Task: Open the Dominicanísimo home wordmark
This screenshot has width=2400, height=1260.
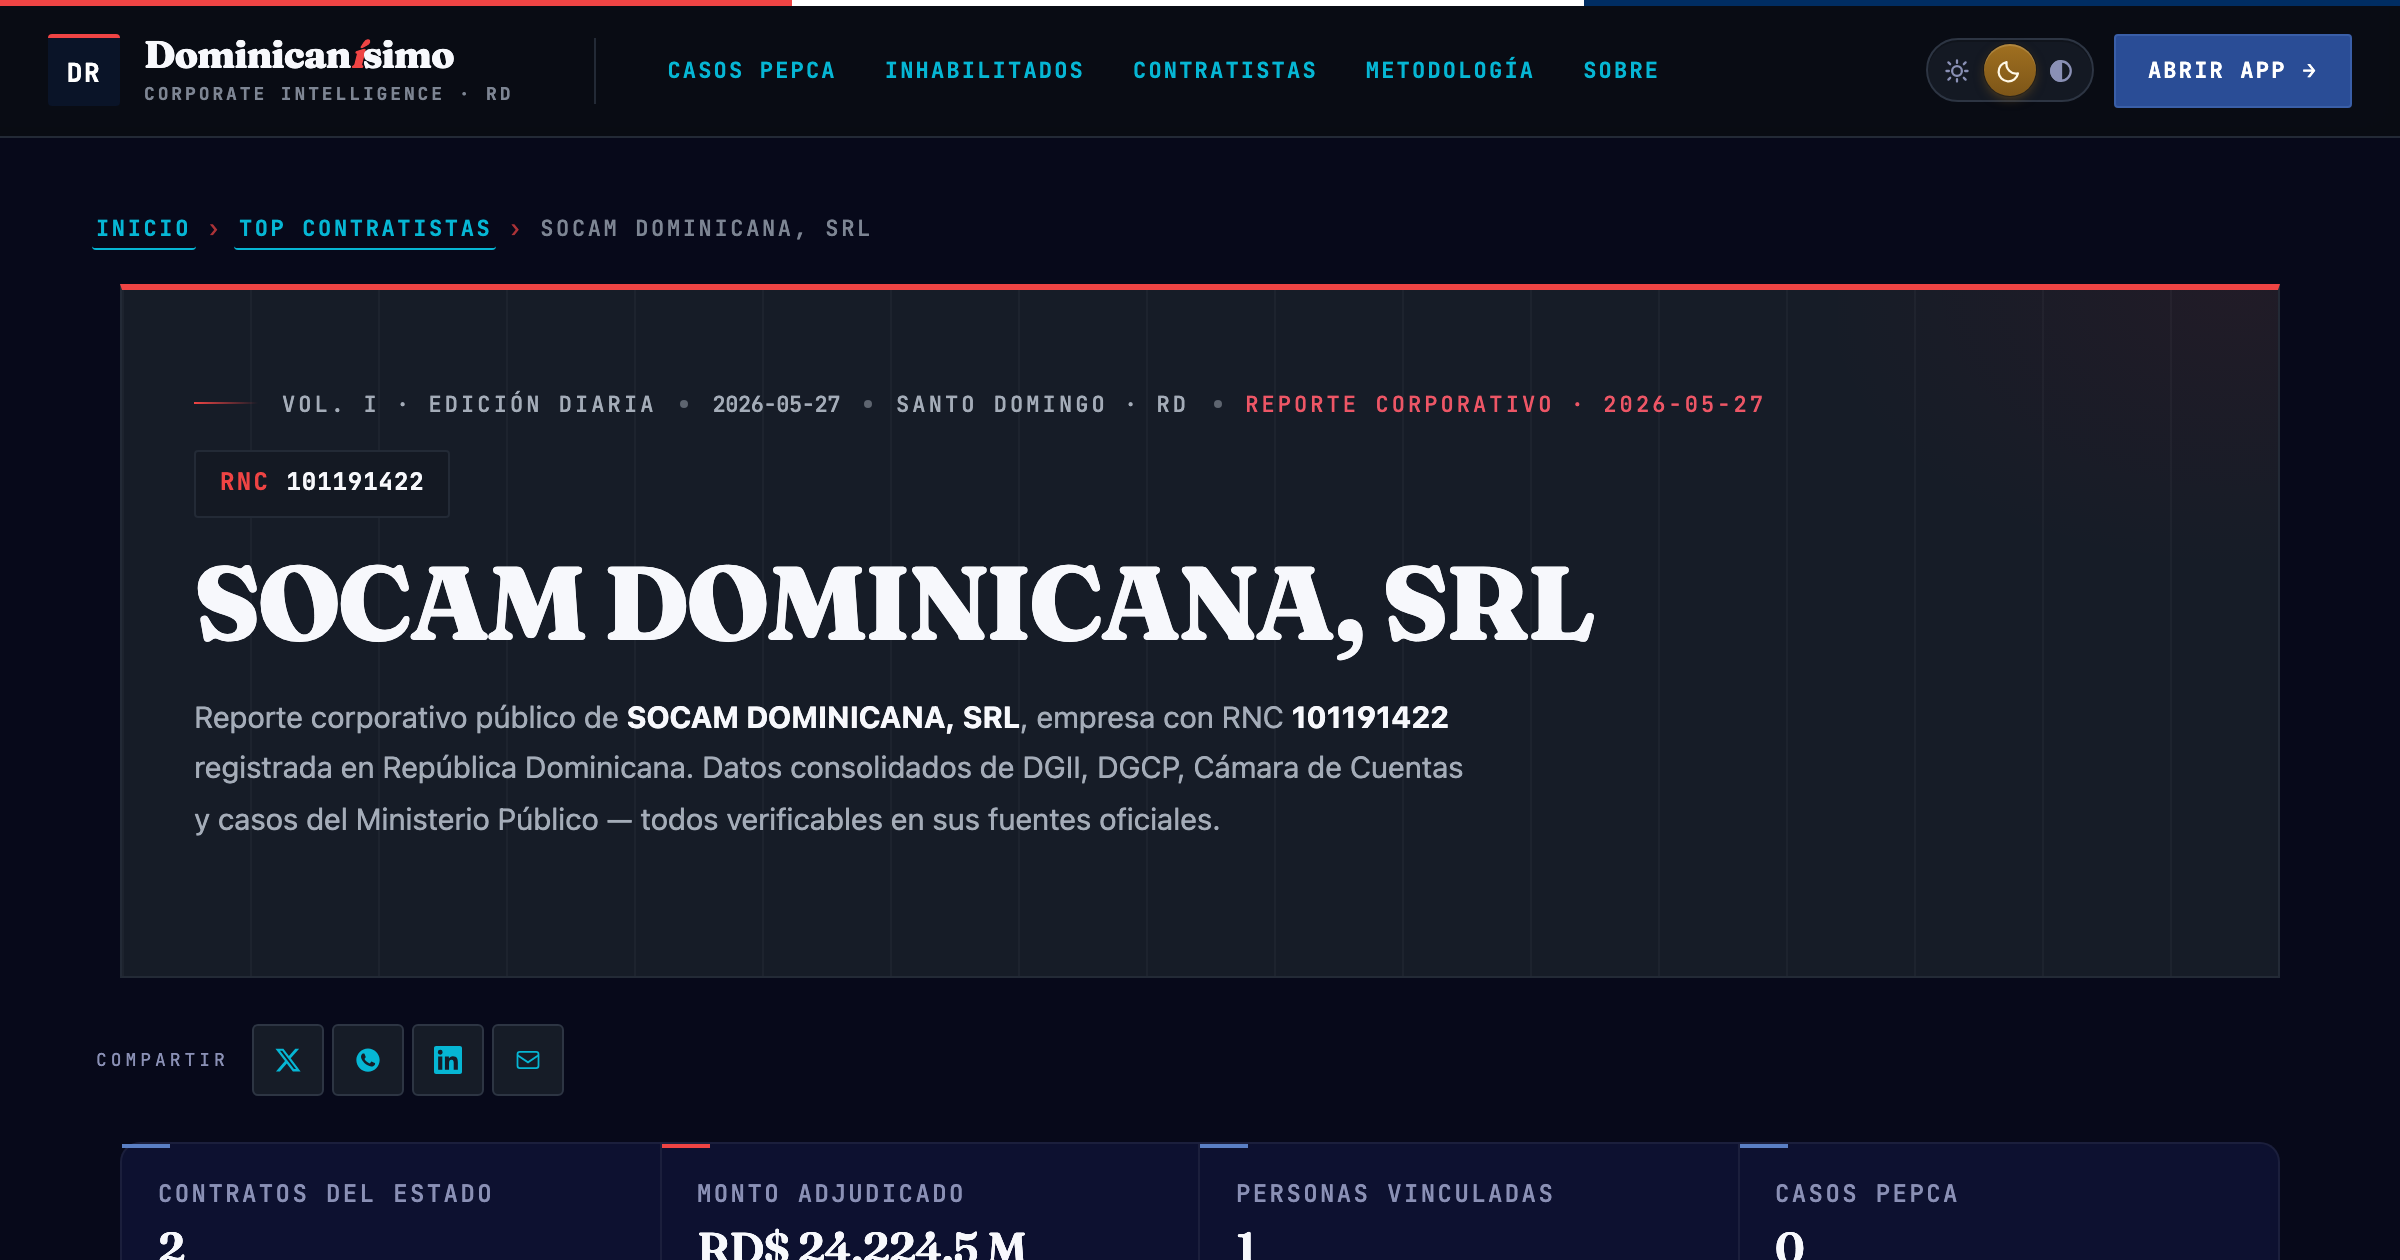Action: coord(299,55)
